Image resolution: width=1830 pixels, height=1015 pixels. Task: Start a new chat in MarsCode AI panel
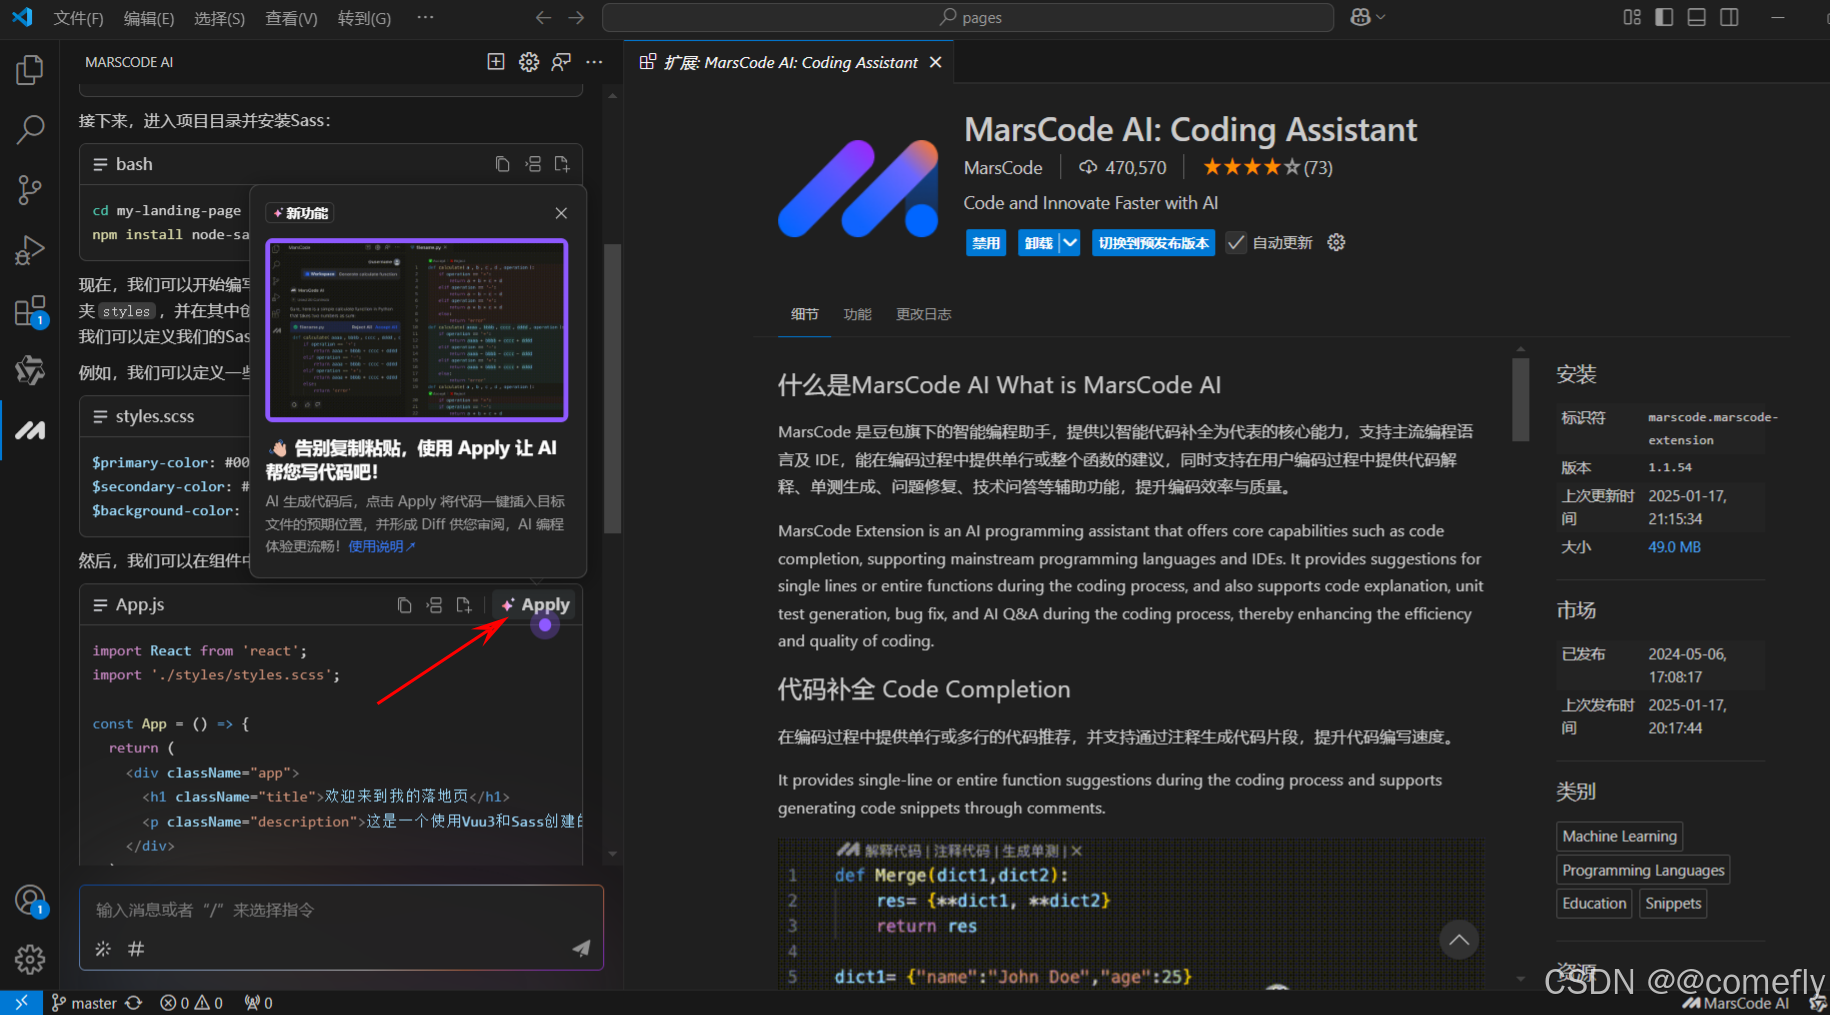pos(496,62)
